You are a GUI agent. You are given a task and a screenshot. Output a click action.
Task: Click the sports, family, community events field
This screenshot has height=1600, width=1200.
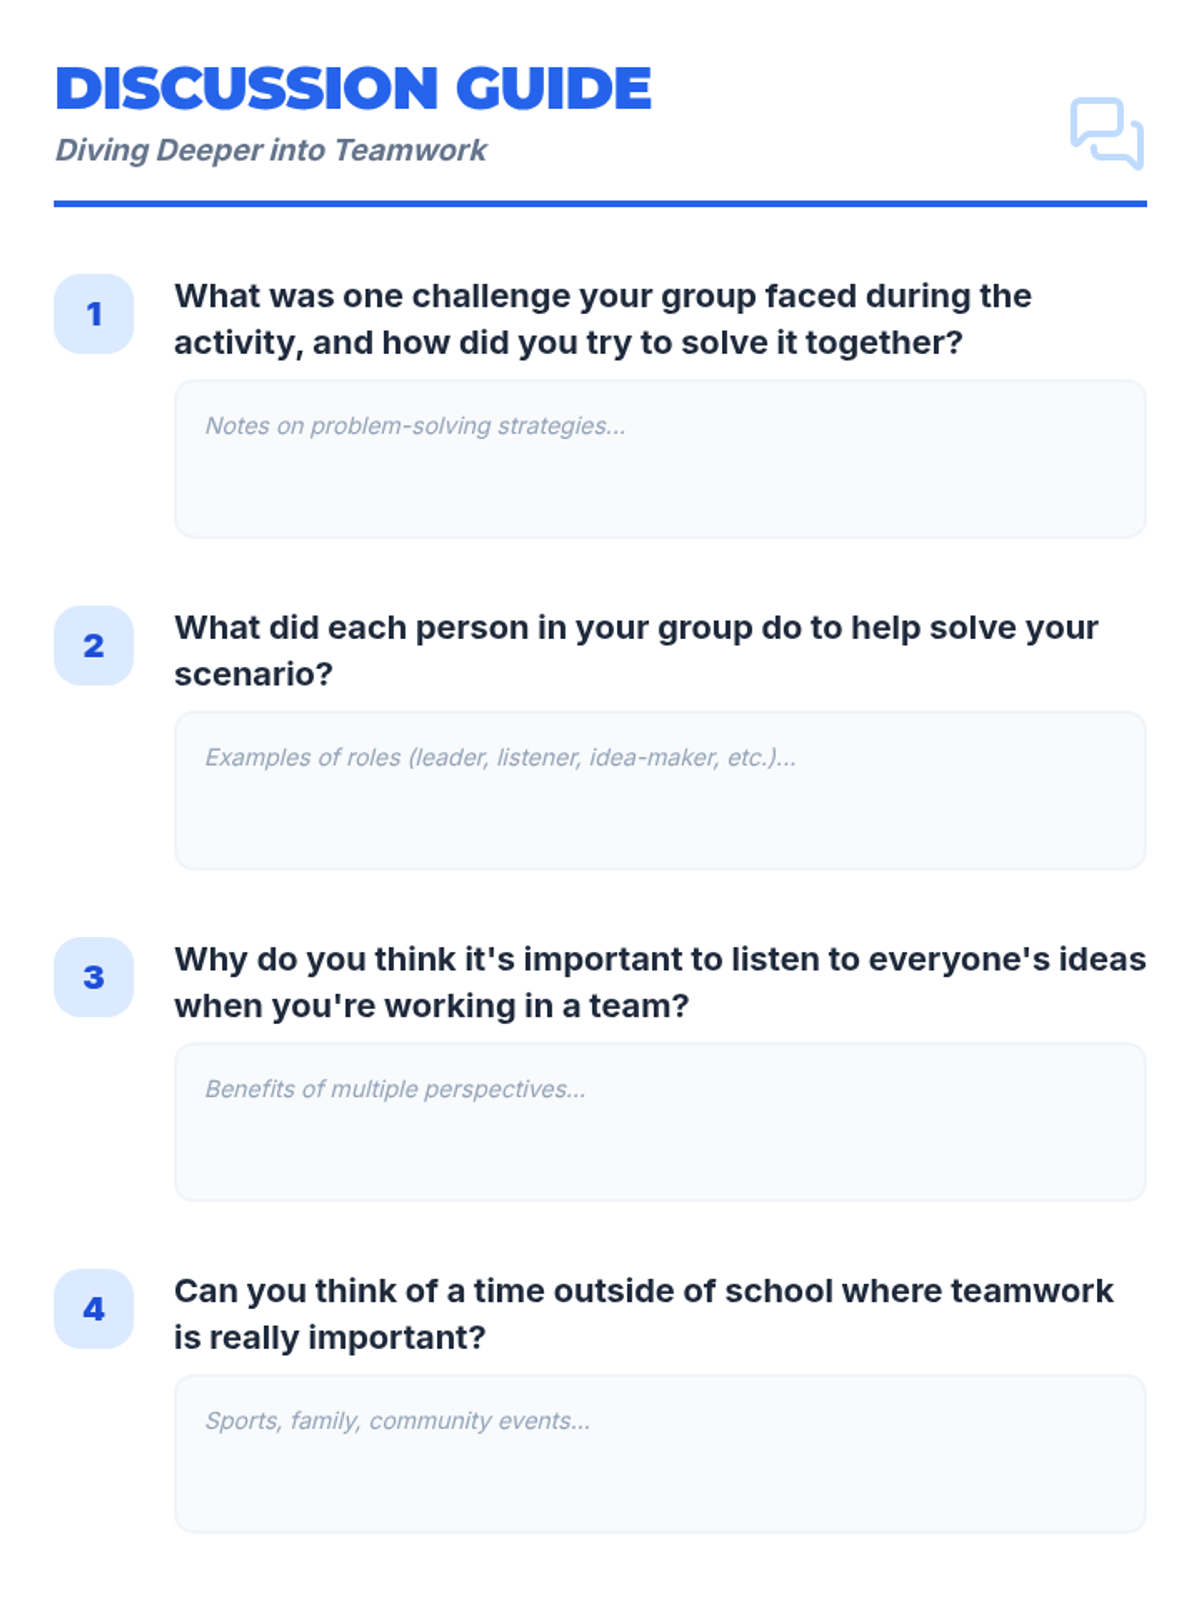pos(660,1454)
